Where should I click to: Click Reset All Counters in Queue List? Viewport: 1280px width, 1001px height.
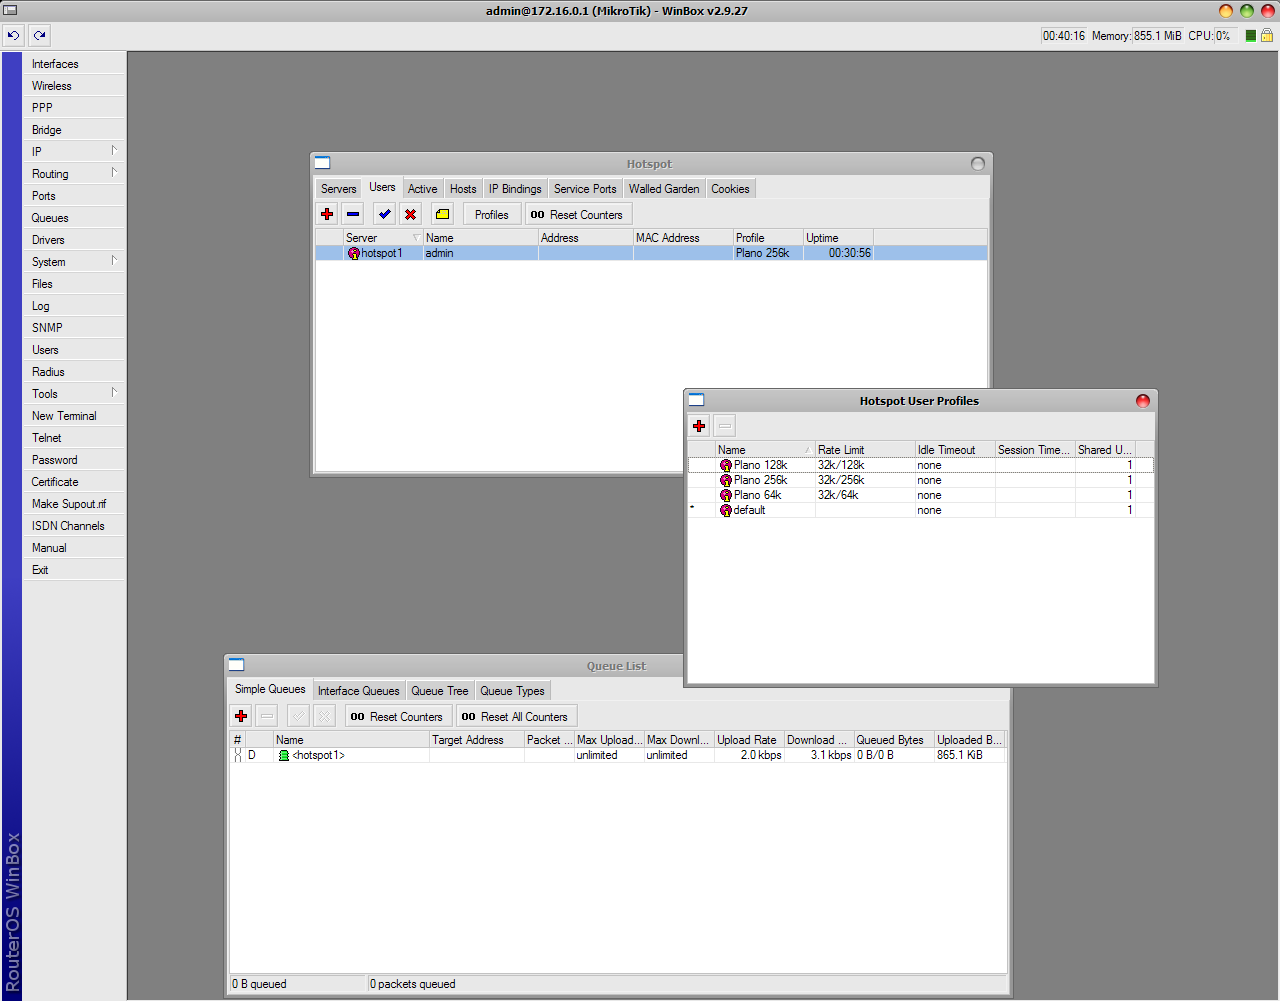pyautogui.click(x=515, y=716)
